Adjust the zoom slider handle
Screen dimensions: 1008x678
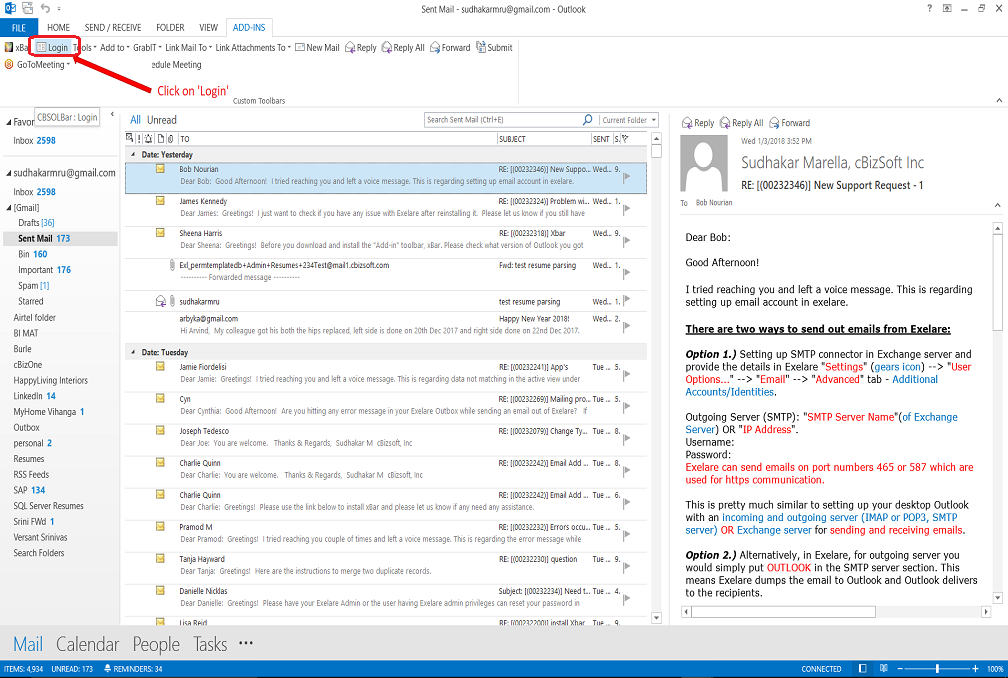(x=937, y=668)
